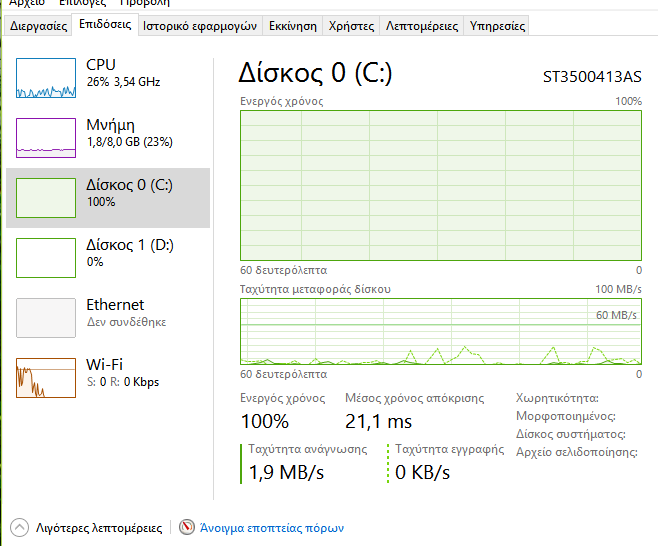Open Disk 0 (C:) performance view
The width and height of the screenshot is (658, 546).
tap(129, 193)
